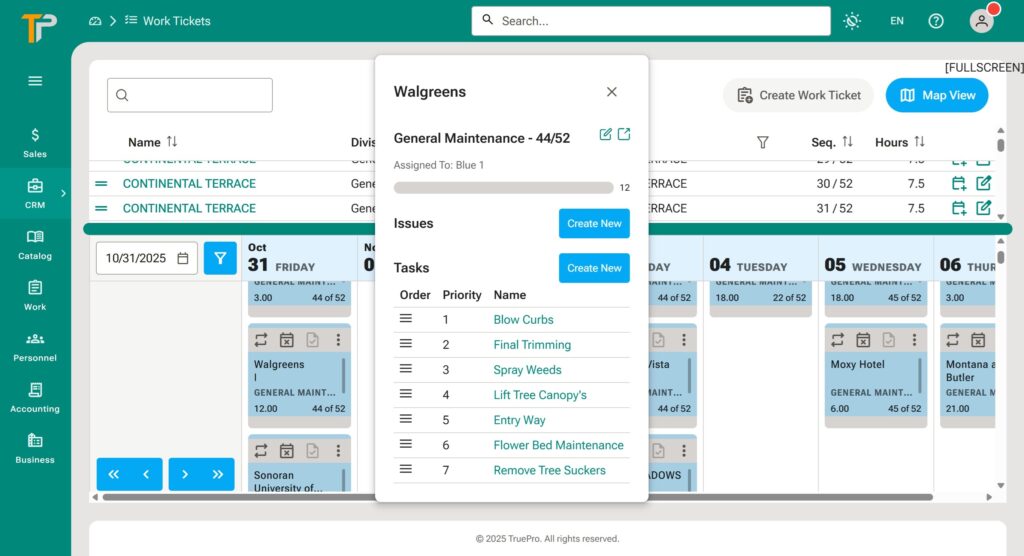Open the Blow Curbs task link

click(x=523, y=320)
